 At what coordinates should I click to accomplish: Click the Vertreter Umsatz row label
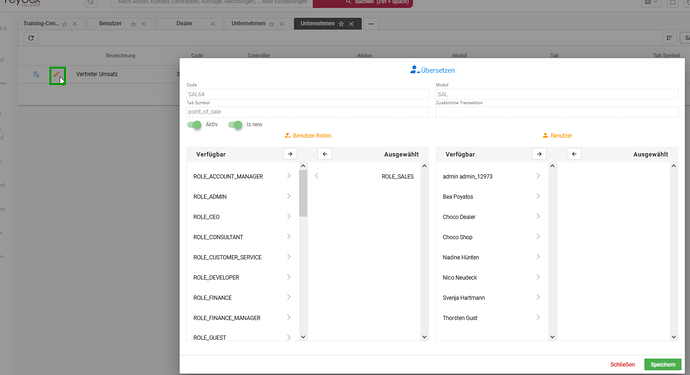[x=97, y=74]
